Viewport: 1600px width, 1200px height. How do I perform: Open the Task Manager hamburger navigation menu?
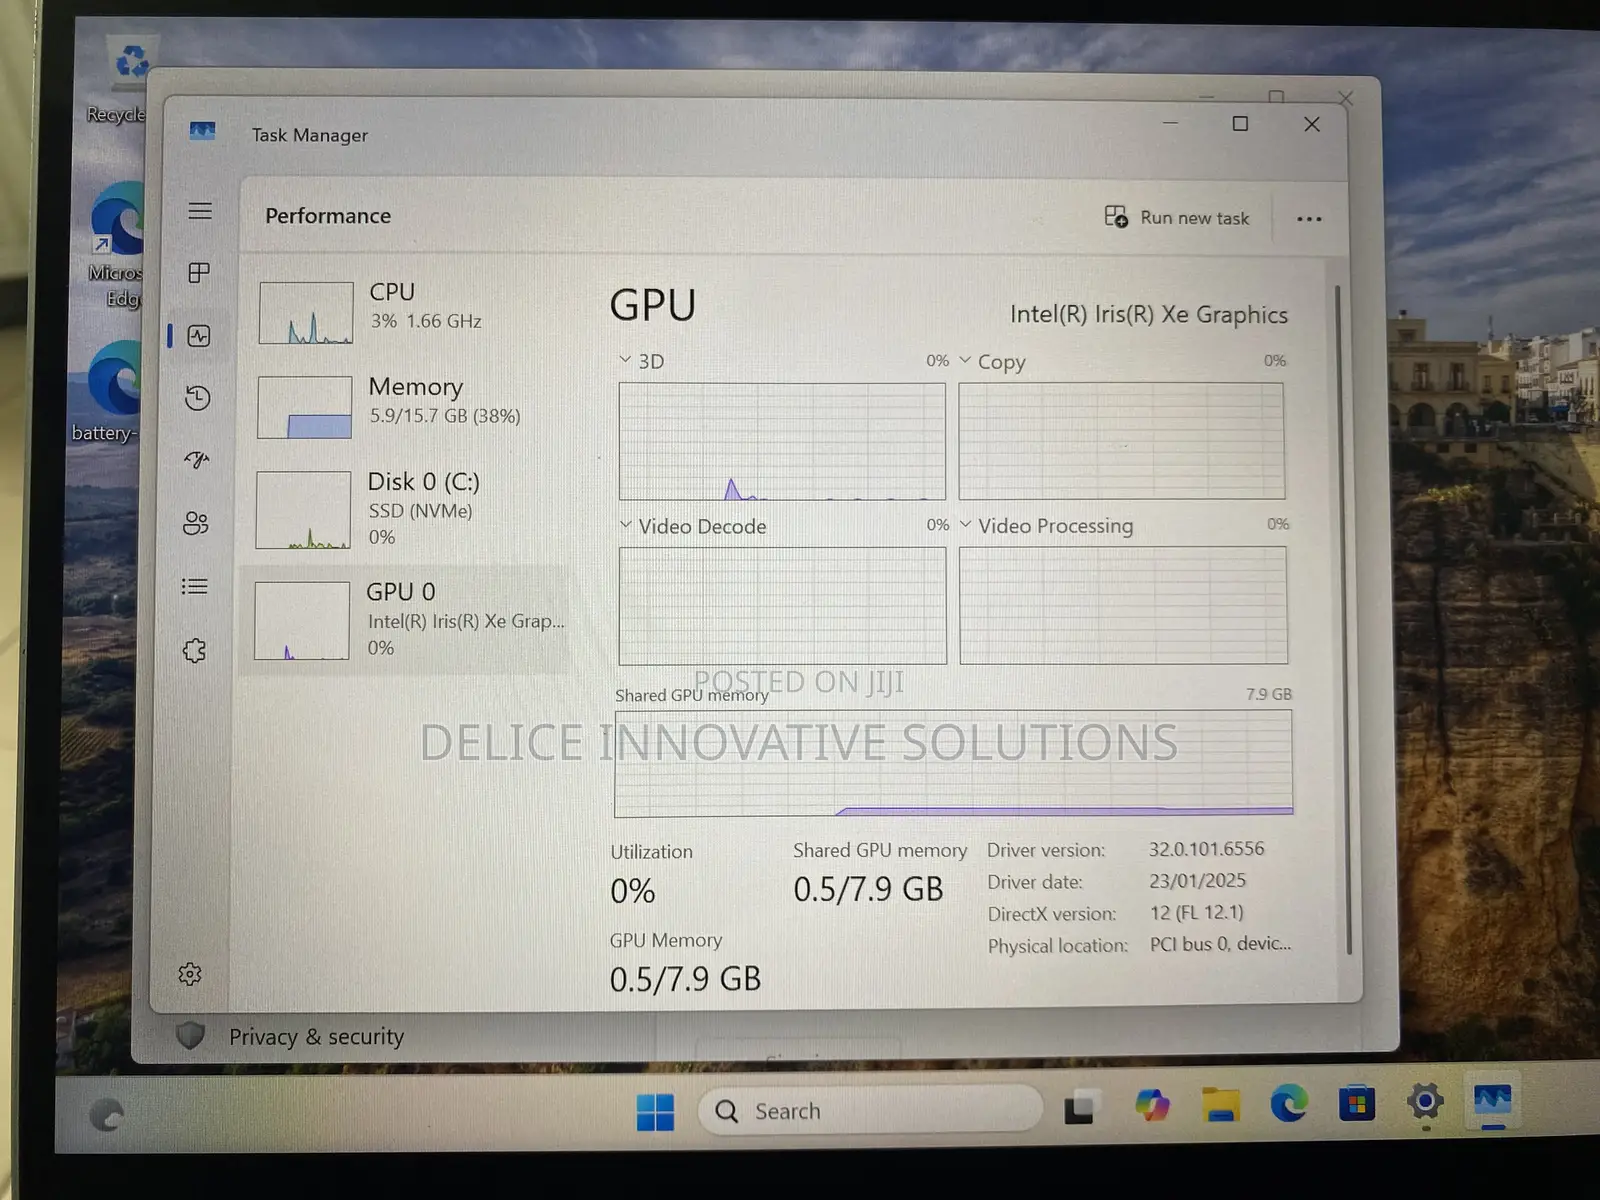click(200, 211)
